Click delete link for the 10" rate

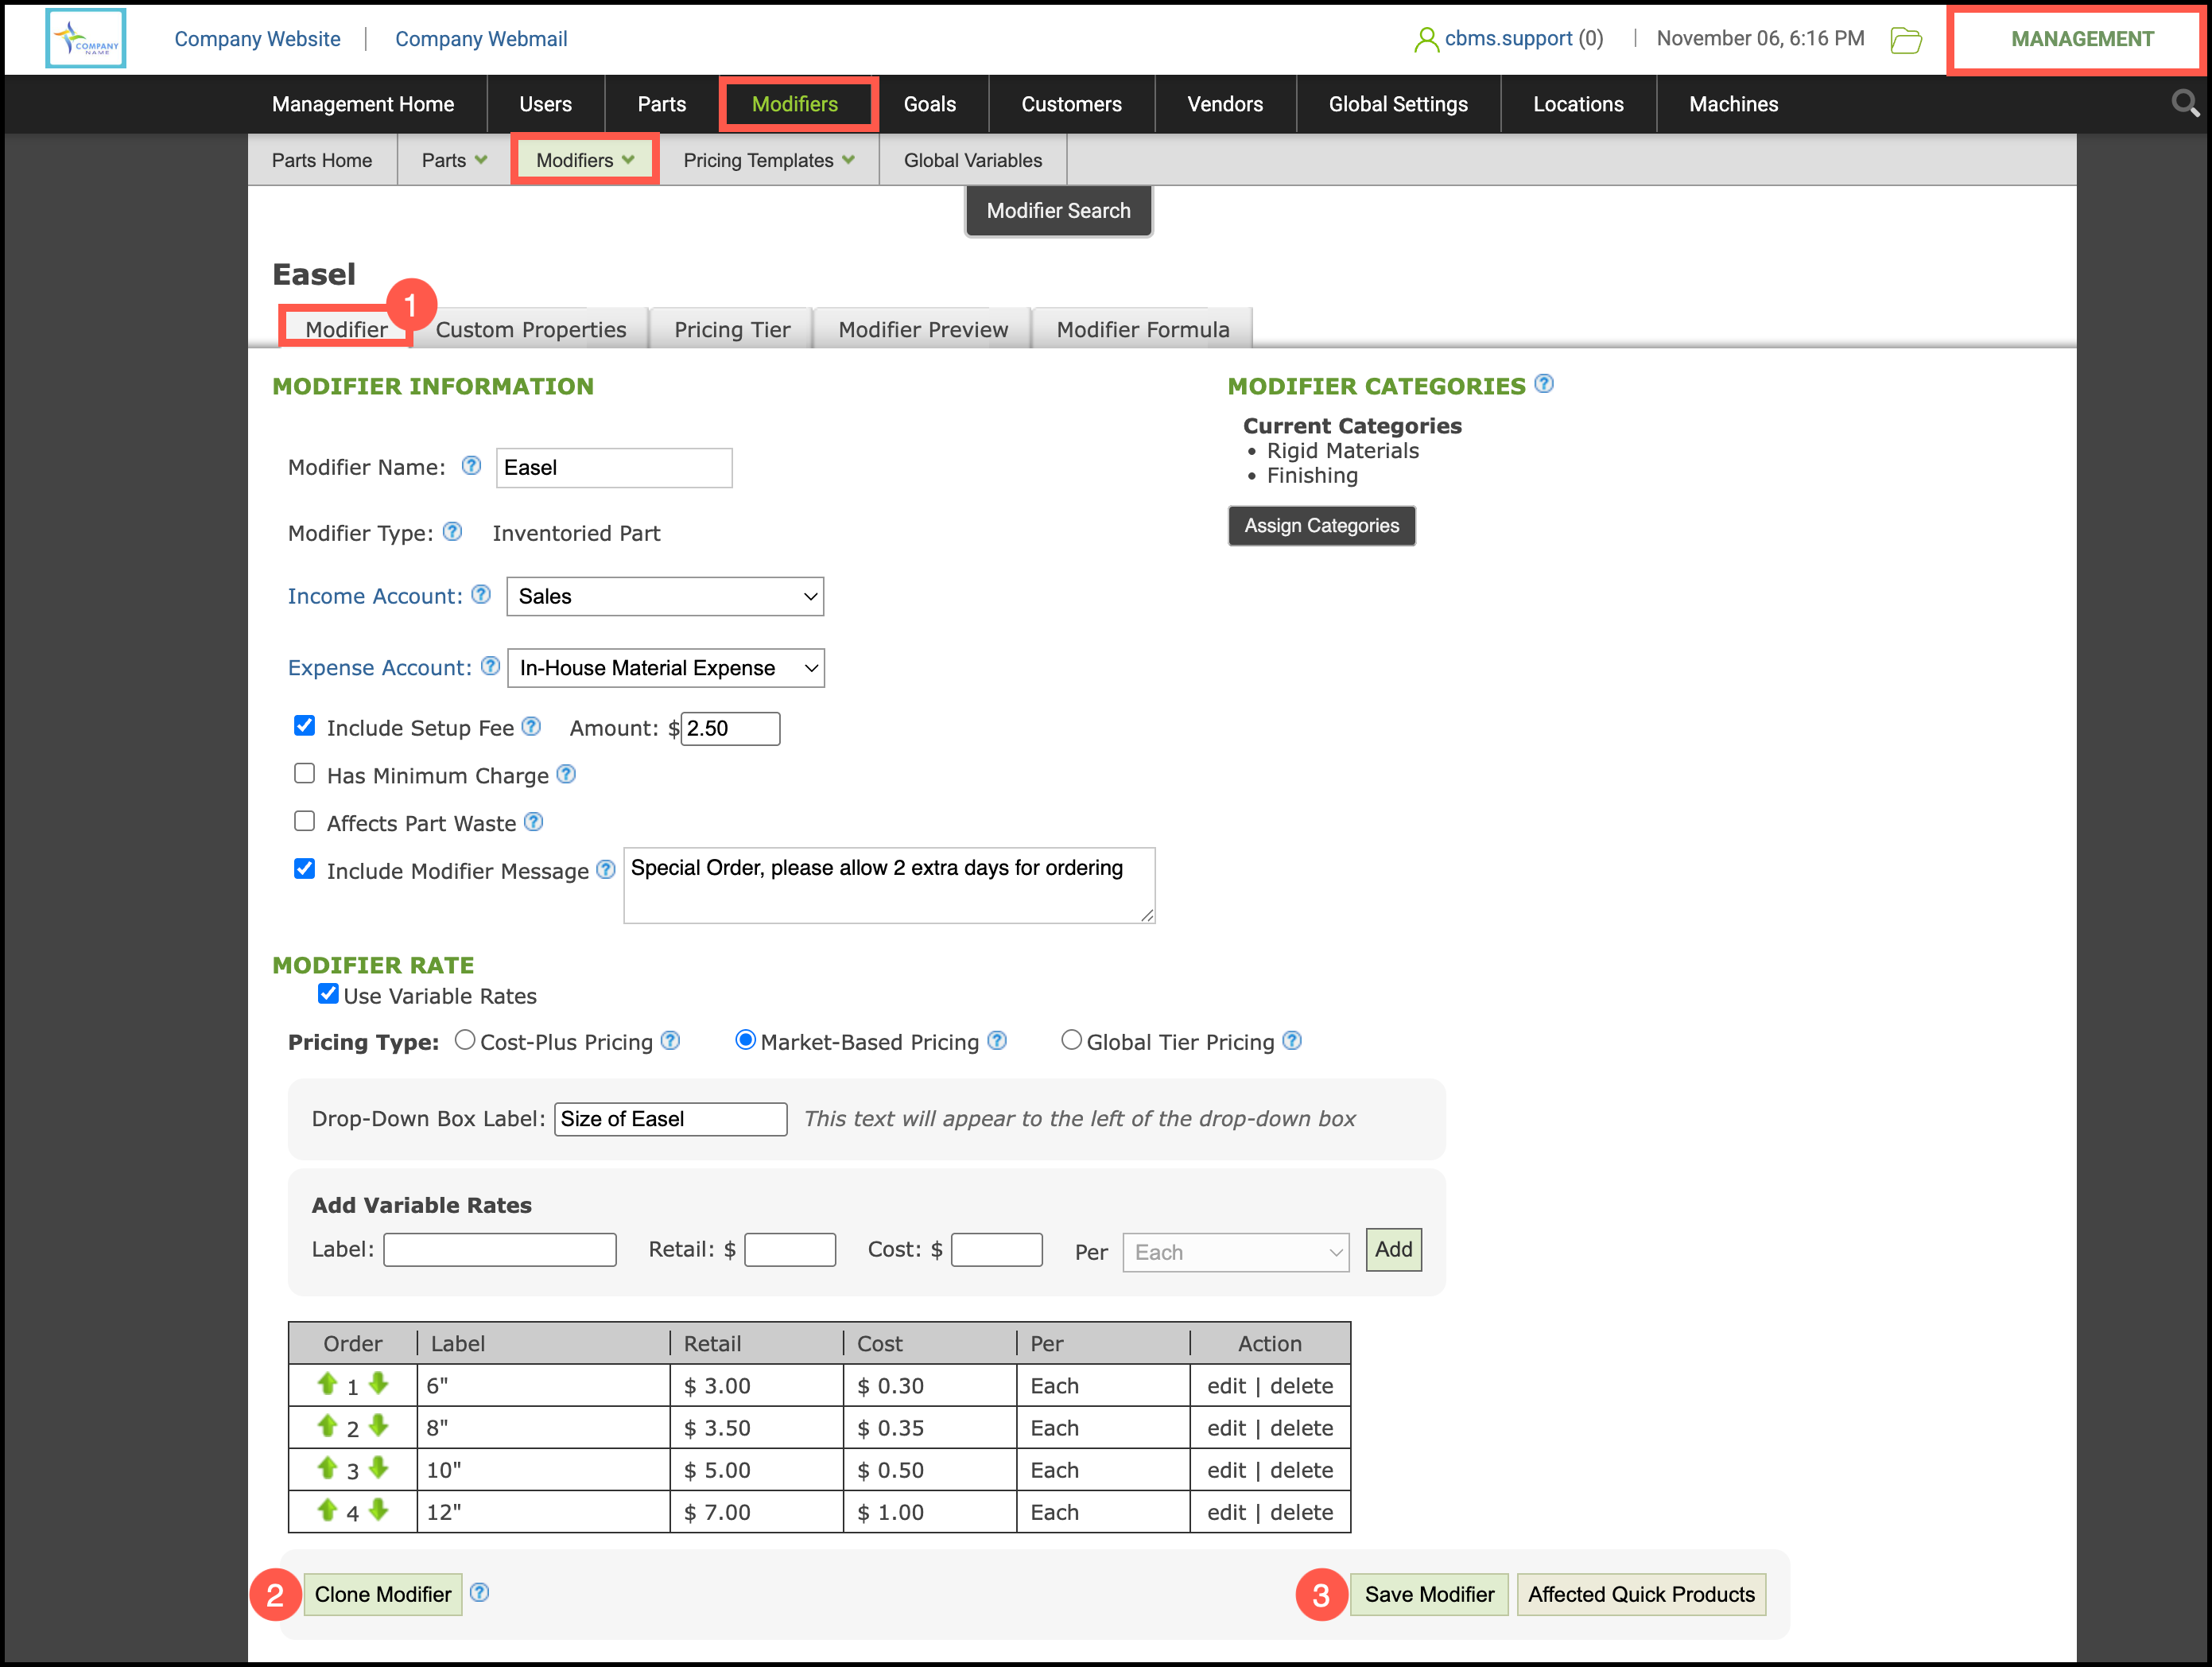tap(1301, 1470)
